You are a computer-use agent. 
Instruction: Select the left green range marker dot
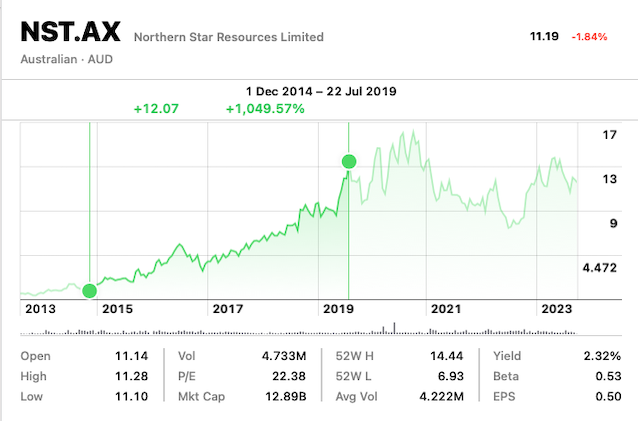(90, 291)
